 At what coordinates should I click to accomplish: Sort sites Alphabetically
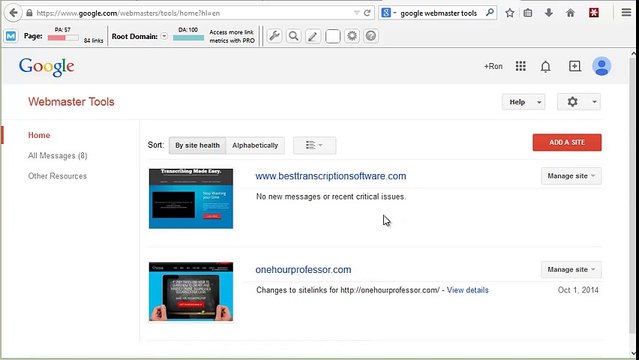(x=255, y=145)
